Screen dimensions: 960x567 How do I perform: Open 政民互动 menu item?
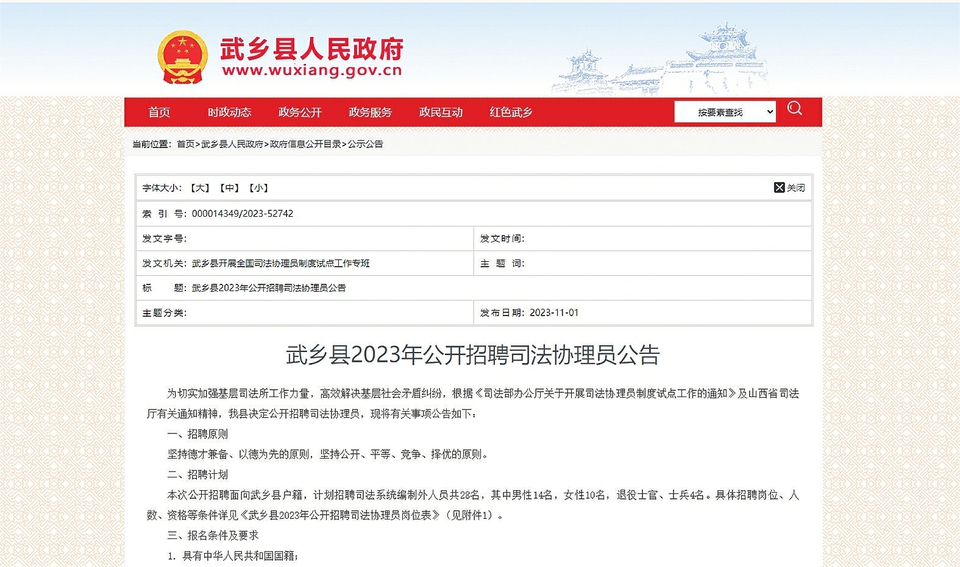point(441,112)
